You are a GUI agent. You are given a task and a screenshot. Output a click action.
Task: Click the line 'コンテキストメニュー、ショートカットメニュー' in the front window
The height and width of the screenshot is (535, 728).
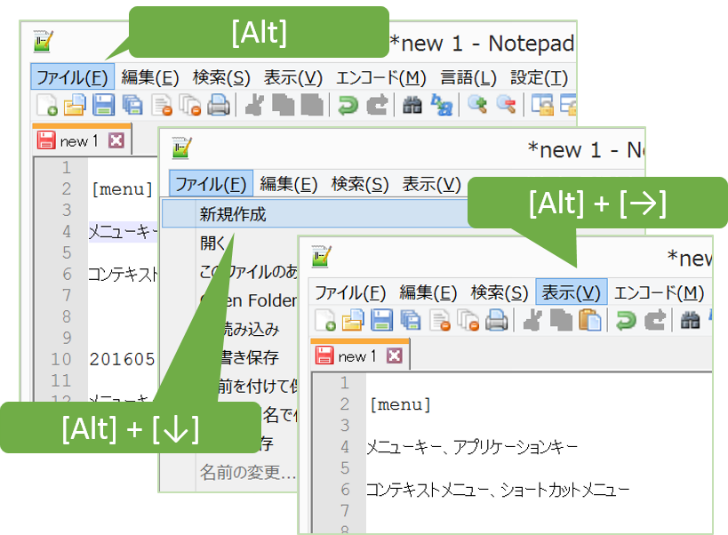coord(498,489)
